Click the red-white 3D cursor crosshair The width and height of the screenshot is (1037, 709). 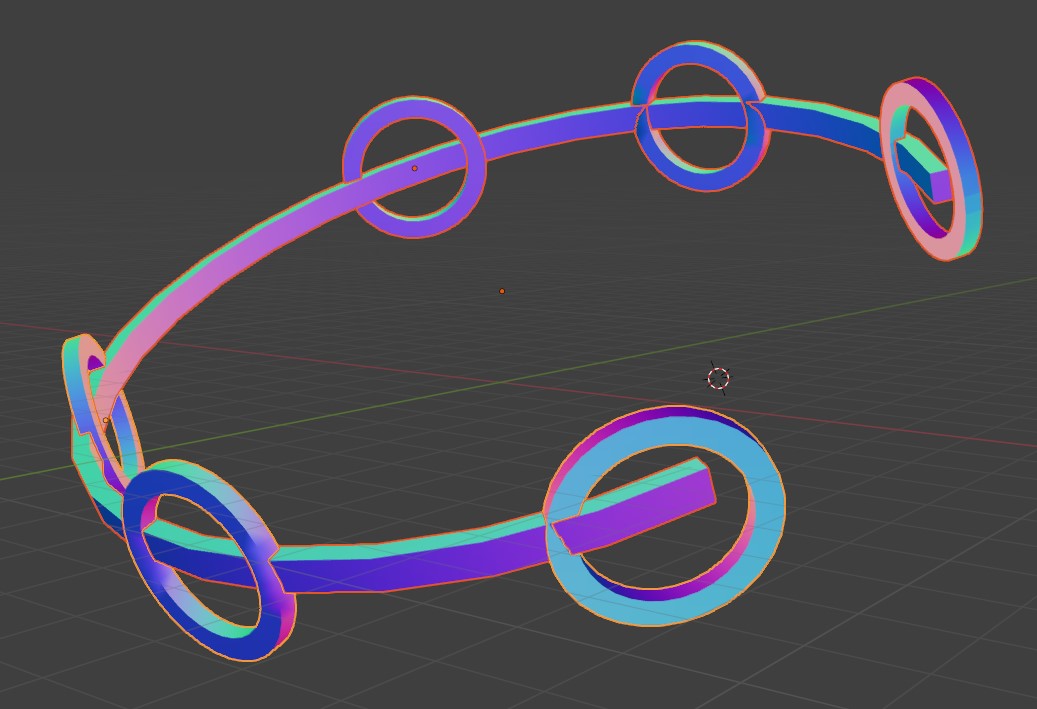pyautogui.click(x=718, y=378)
